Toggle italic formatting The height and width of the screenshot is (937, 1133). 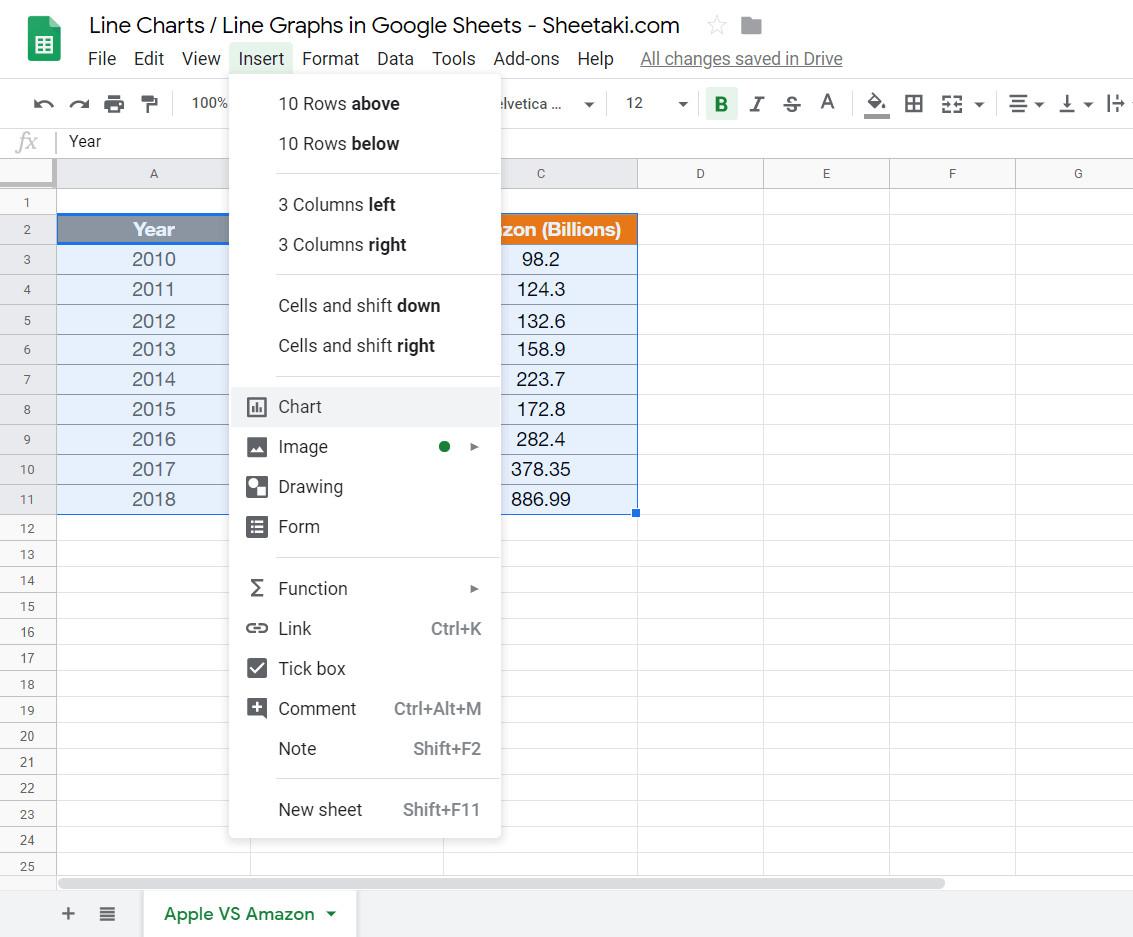tap(757, 103)
